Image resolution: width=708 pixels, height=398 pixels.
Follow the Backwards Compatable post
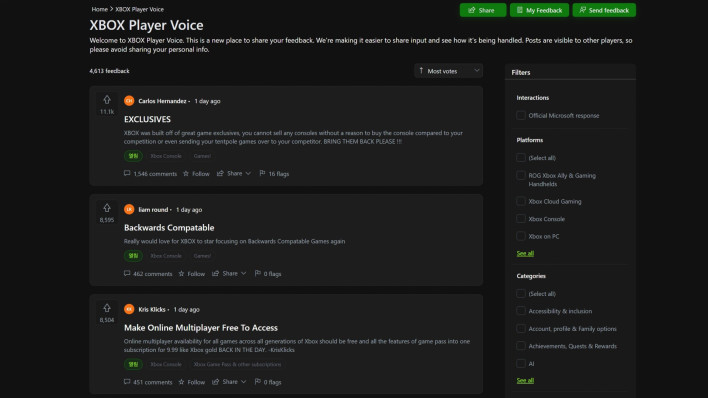tap(191, 273)
